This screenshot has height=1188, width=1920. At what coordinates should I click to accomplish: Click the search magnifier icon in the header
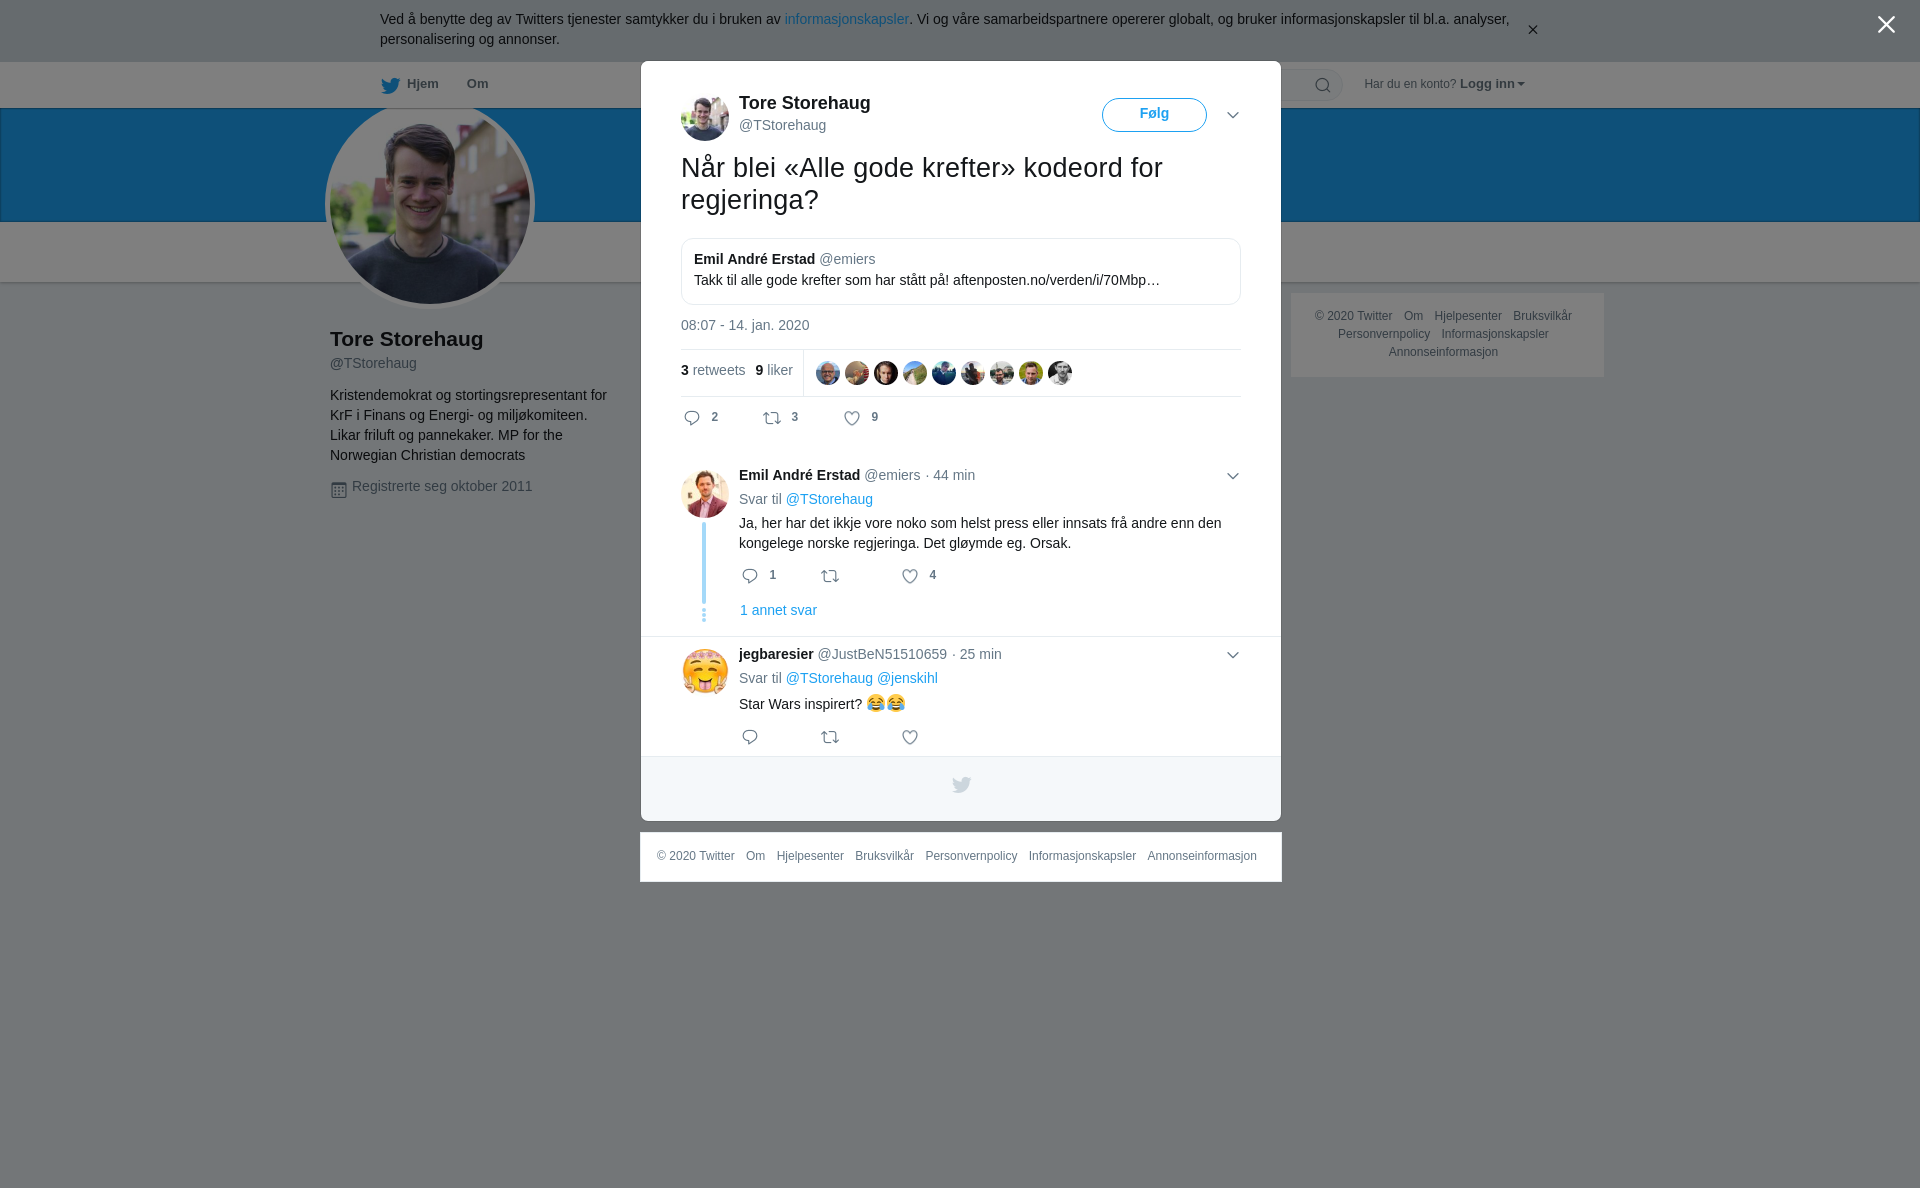pyautogui.click(x=1322, y=85)
